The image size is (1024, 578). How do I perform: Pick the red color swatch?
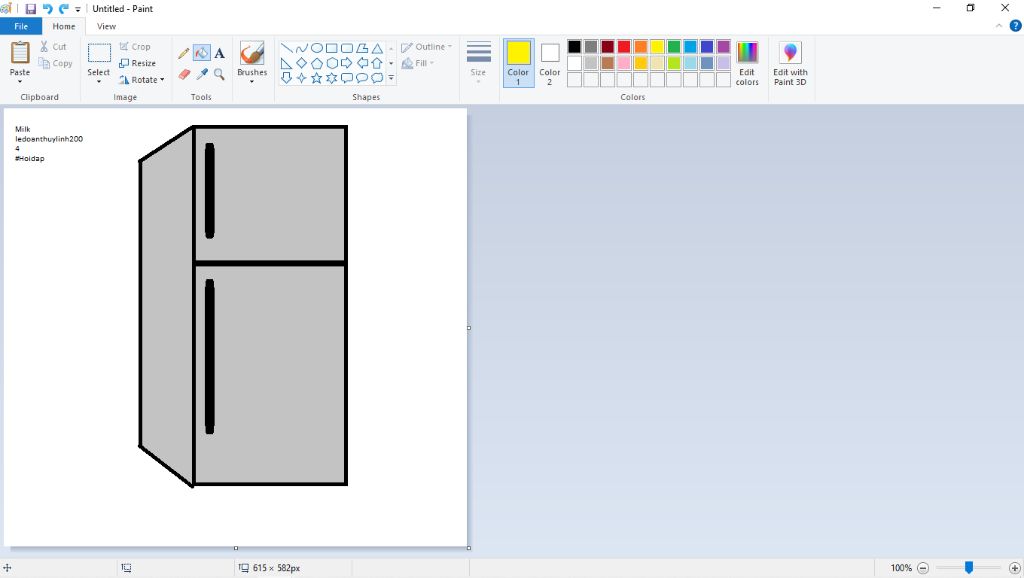[624, 46]
